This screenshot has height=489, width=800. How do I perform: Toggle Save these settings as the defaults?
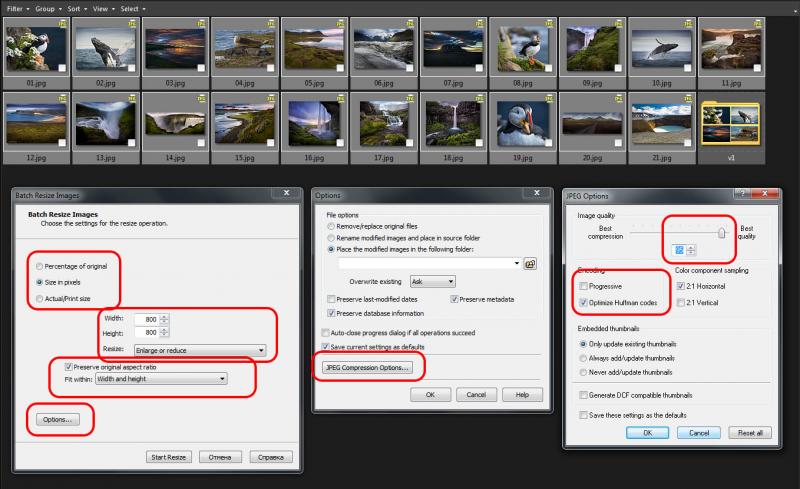(583, 415)
